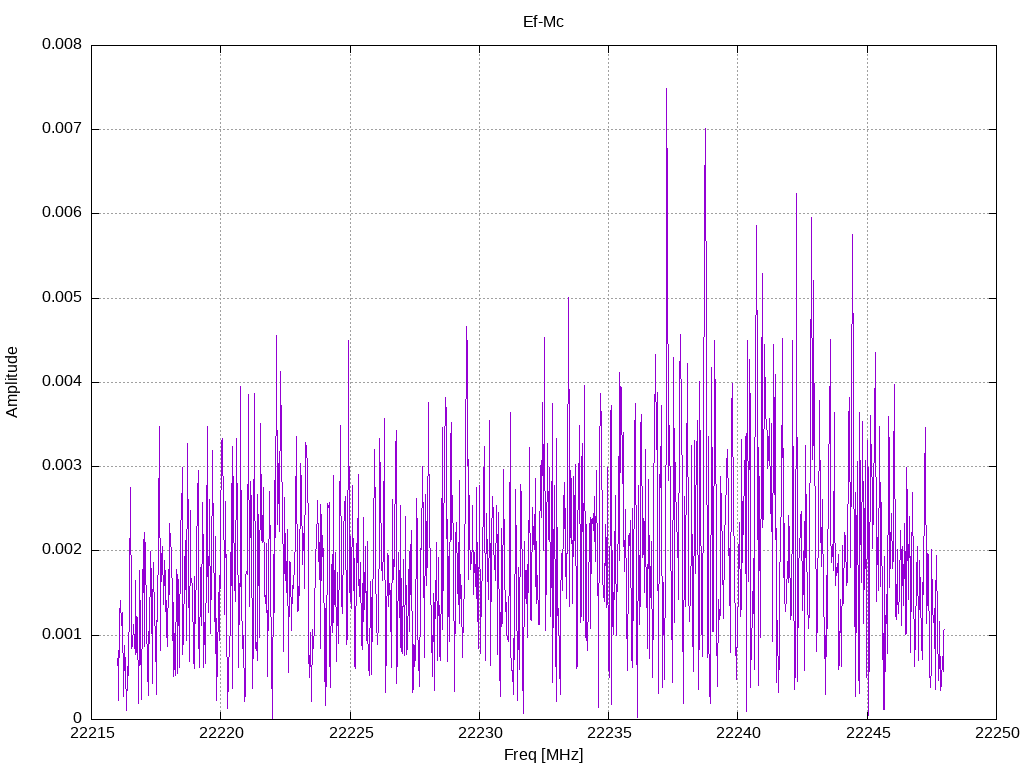Viewport: 1024px width, 768px height.
Task: Click the y-axis tick label 0.001
Action: [x=62, y=634]
